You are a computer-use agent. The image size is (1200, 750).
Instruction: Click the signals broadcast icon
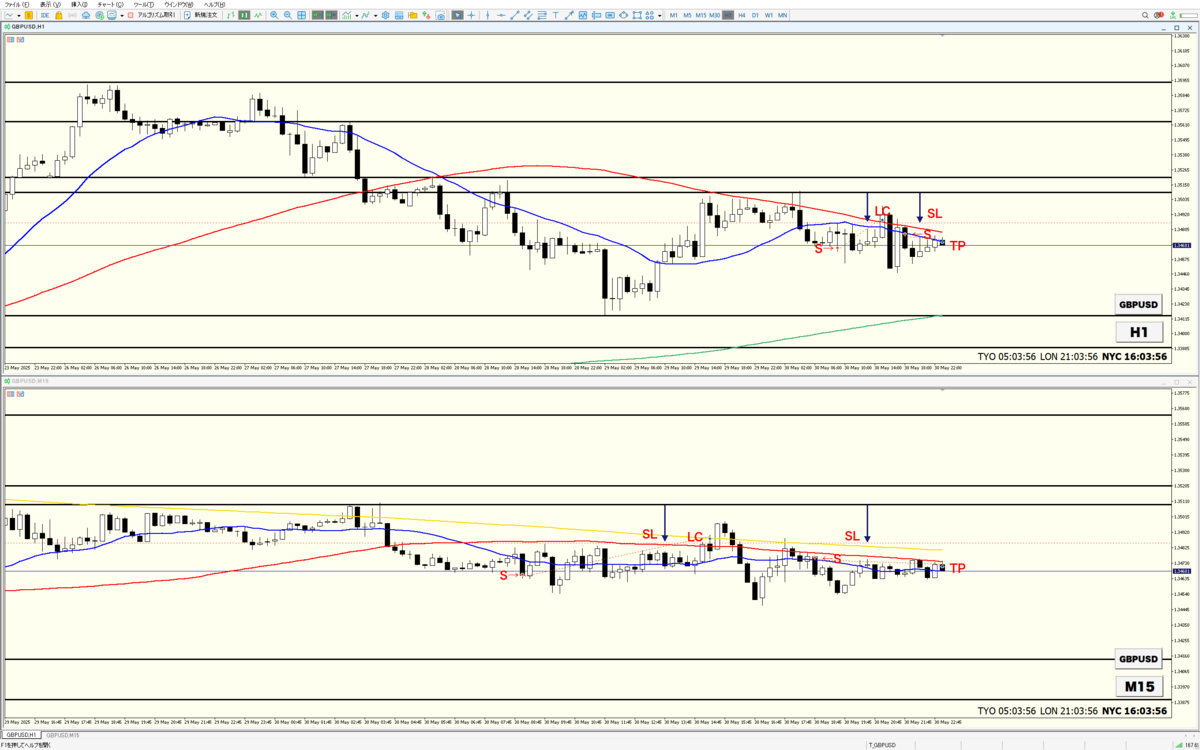pos(72,15)
